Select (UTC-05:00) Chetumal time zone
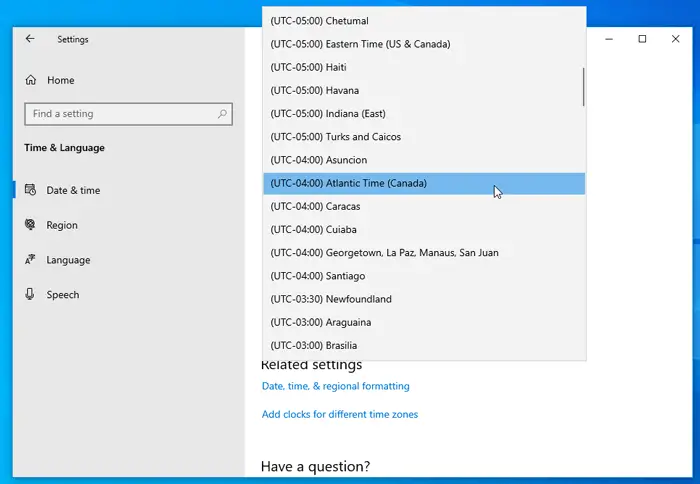Screen dimensions: 700x484 (424, 21)
